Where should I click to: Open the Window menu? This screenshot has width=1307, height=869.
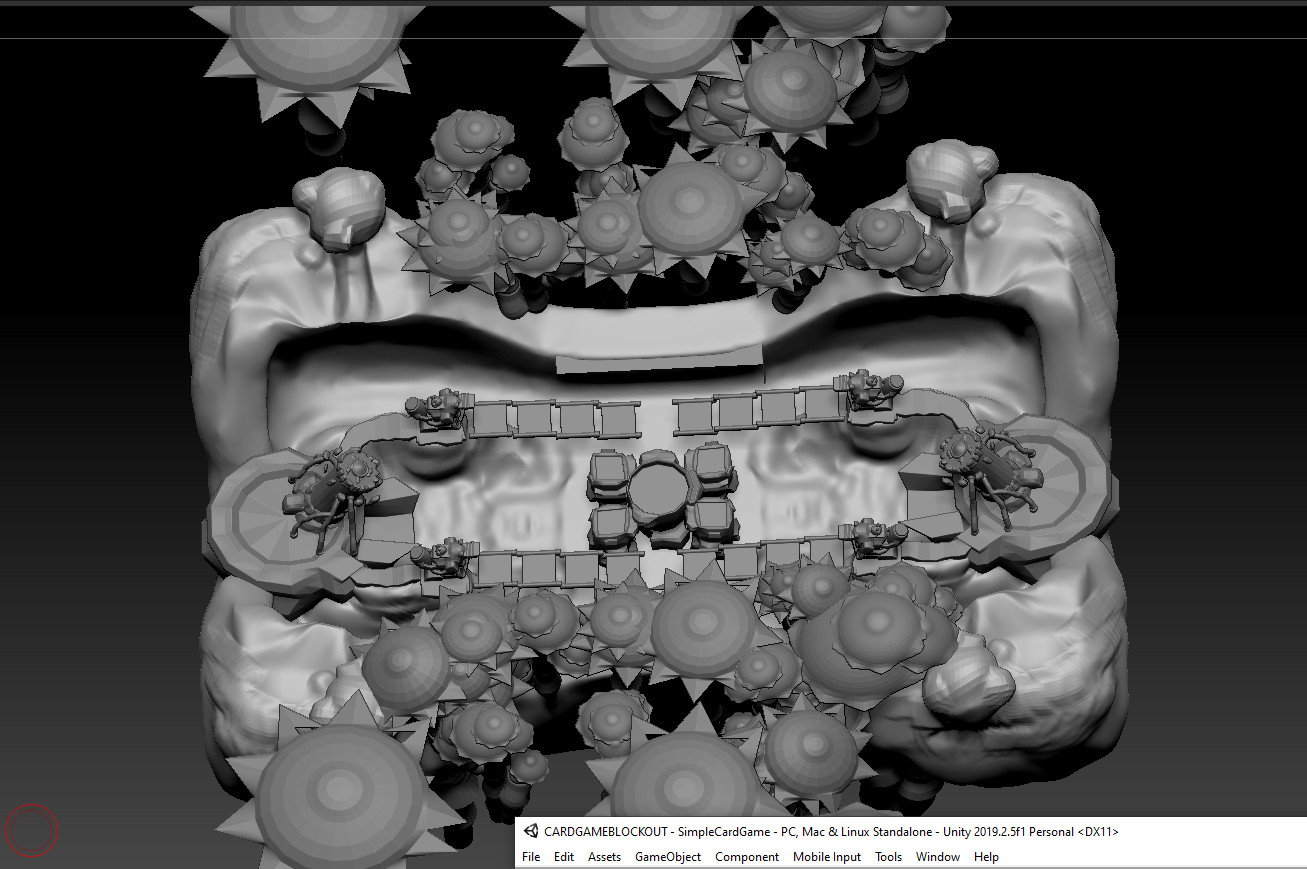click(x=938, y=857)
